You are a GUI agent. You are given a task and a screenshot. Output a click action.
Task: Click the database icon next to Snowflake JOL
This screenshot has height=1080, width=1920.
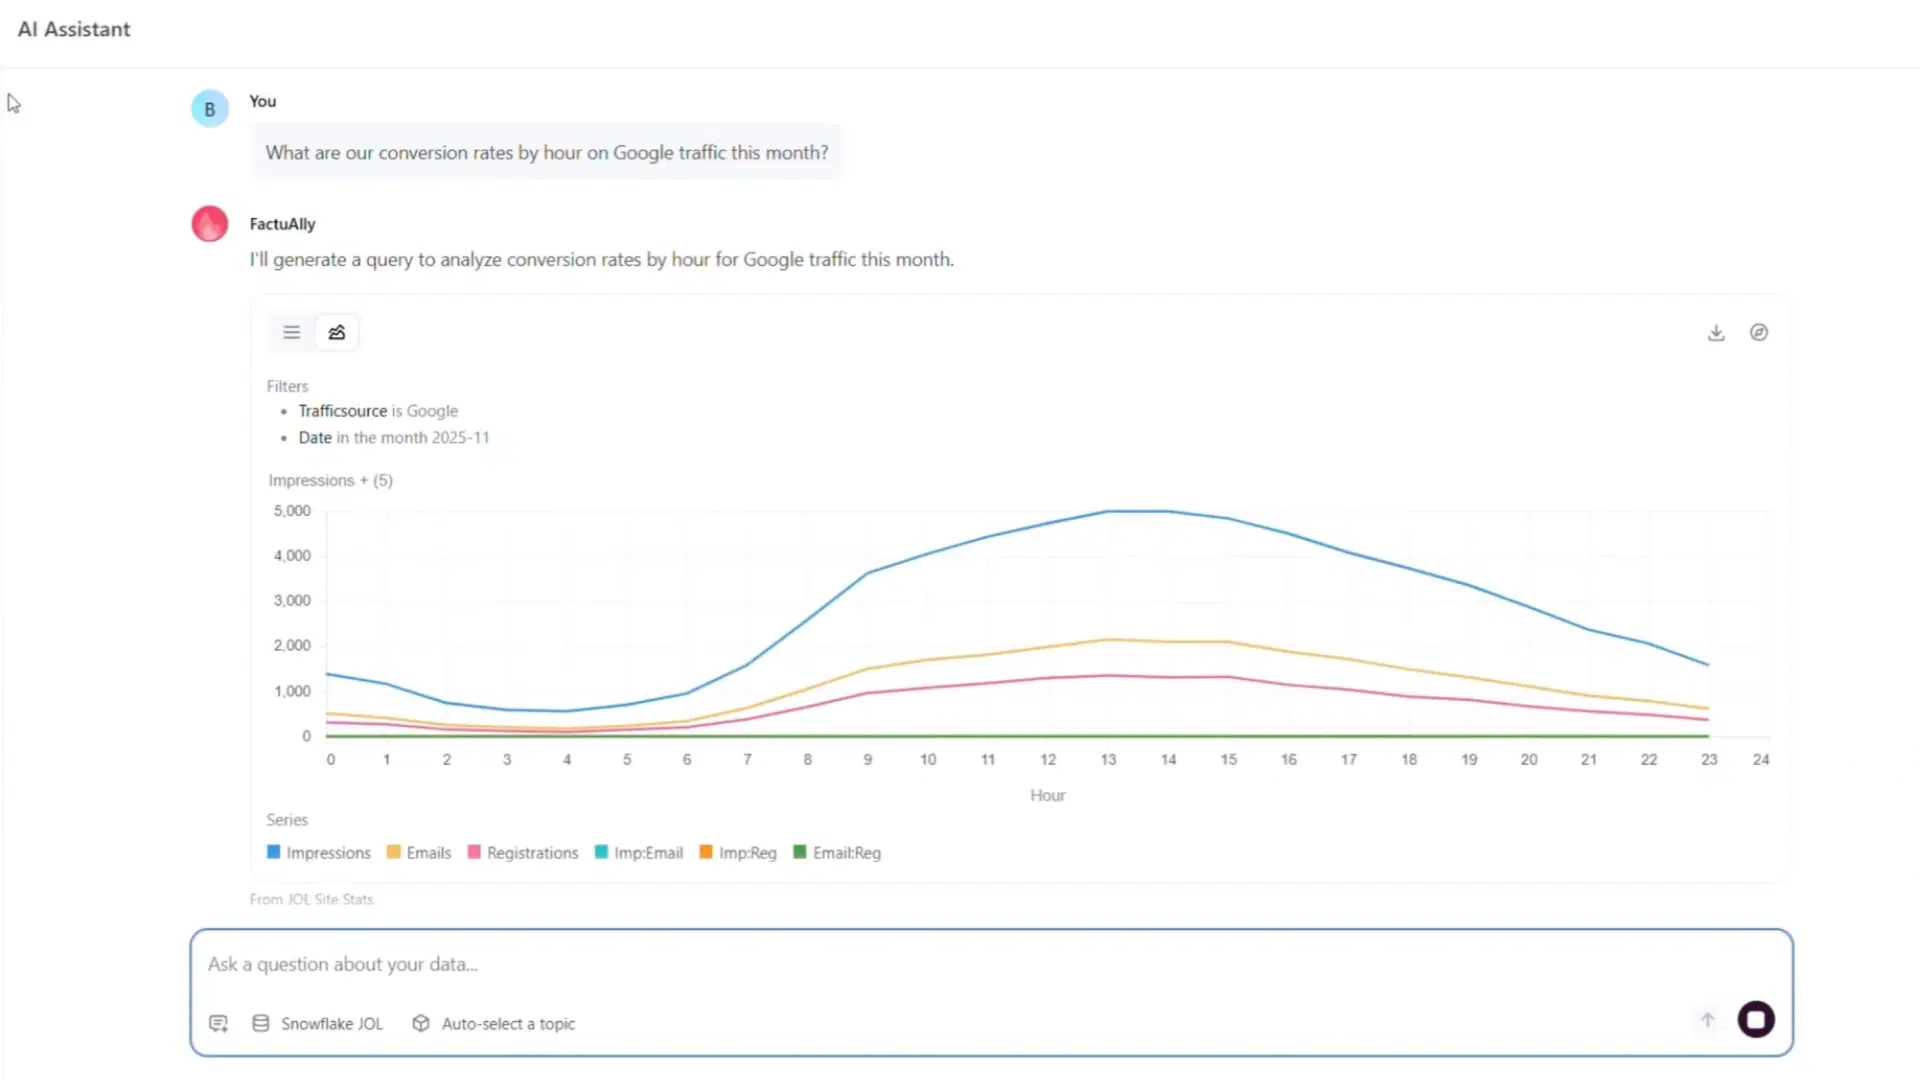(260, 1023)
